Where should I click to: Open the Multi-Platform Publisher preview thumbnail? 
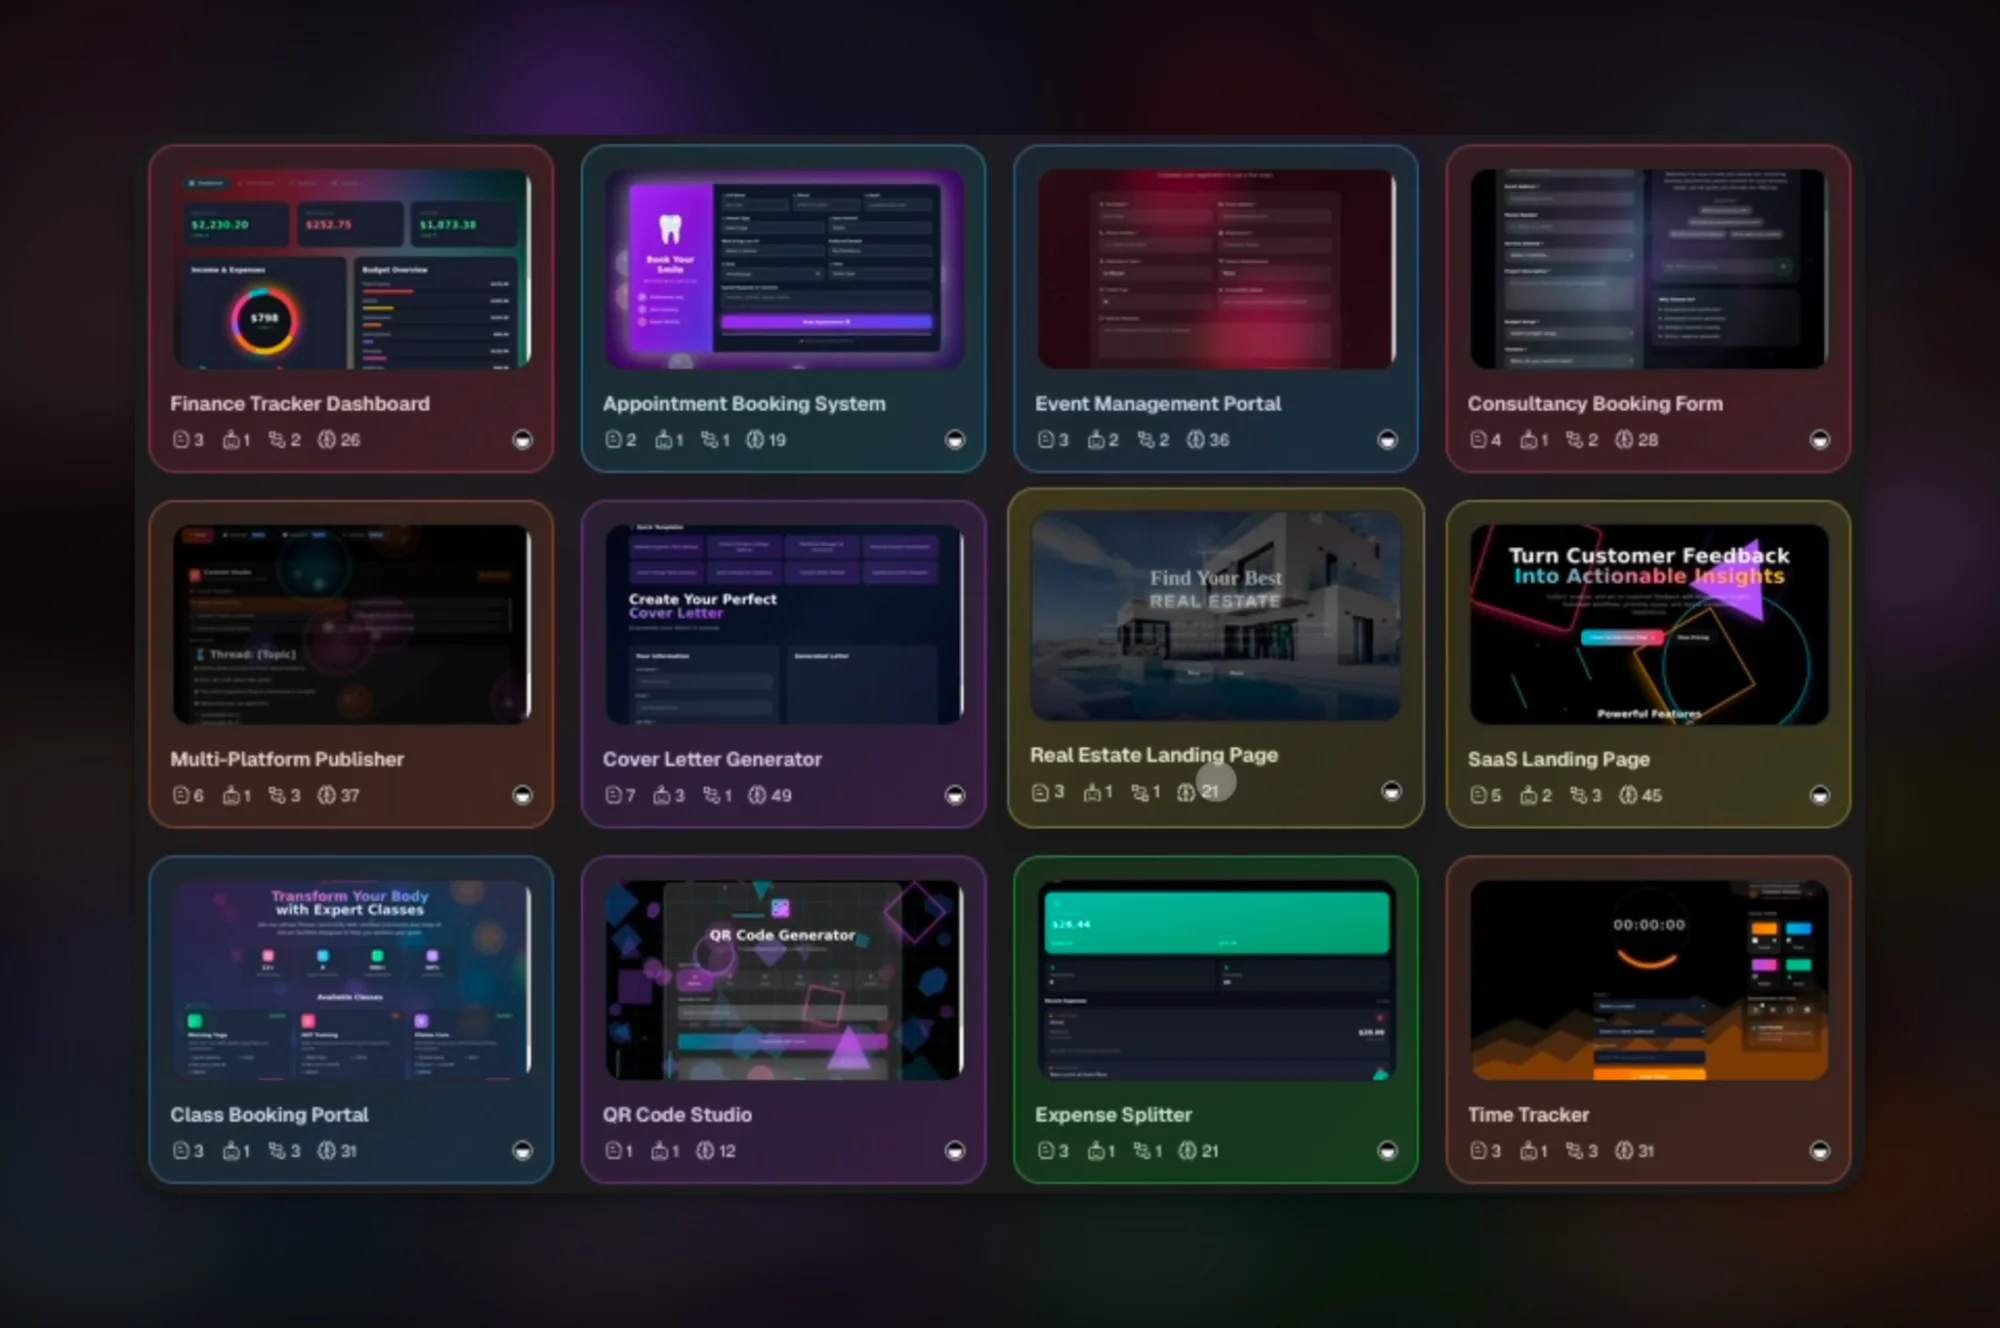pos(352,624)
